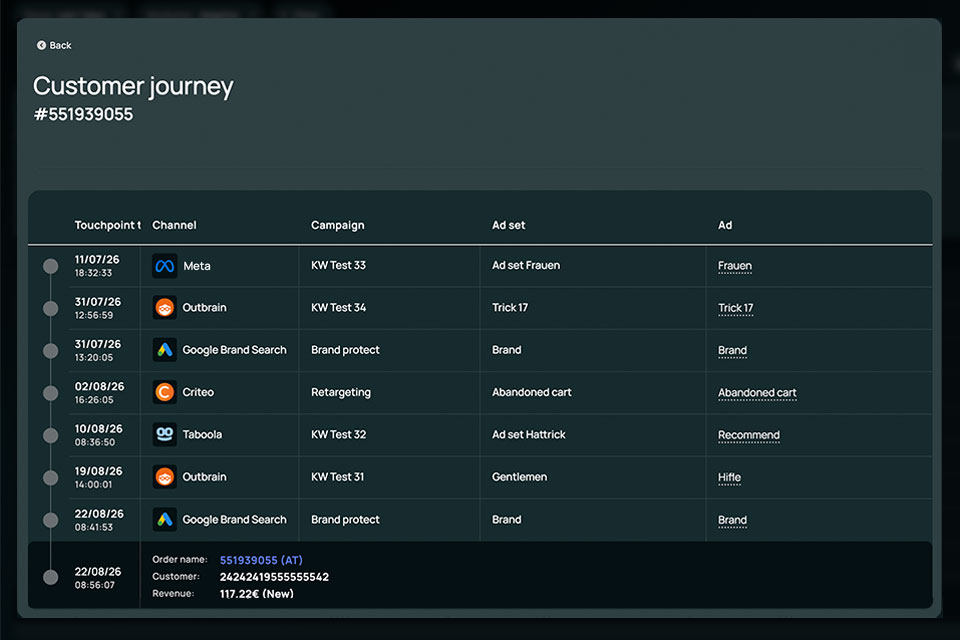Click the KW Test 33 campaign cell
Image resolution: width=960 pixels, height=640 pixels.
338,265
